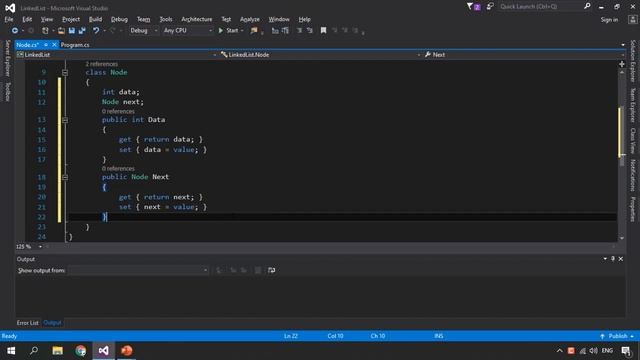Open the Next member navigation dropdown
This screenshot has height=360, width=640.
click(x=524, y=55)
